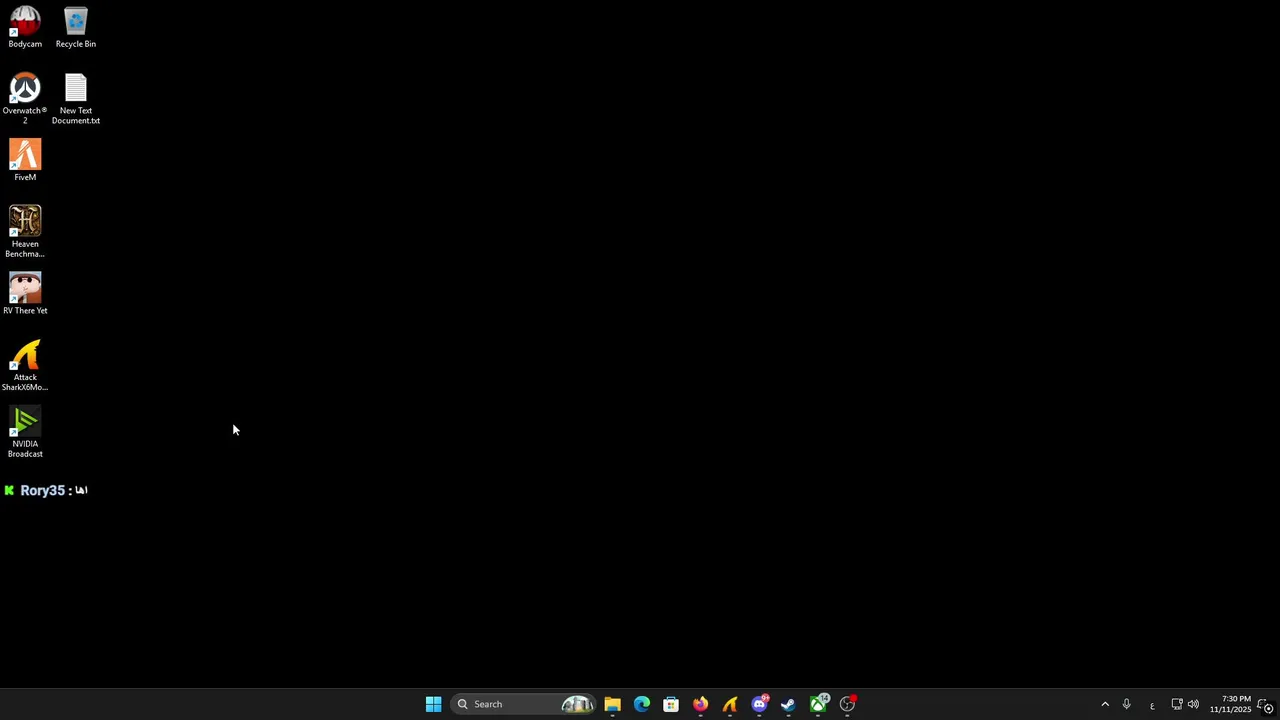Show hidden system tray icons
Screen dimensions: 1280x720
[x=1105, y=704]
